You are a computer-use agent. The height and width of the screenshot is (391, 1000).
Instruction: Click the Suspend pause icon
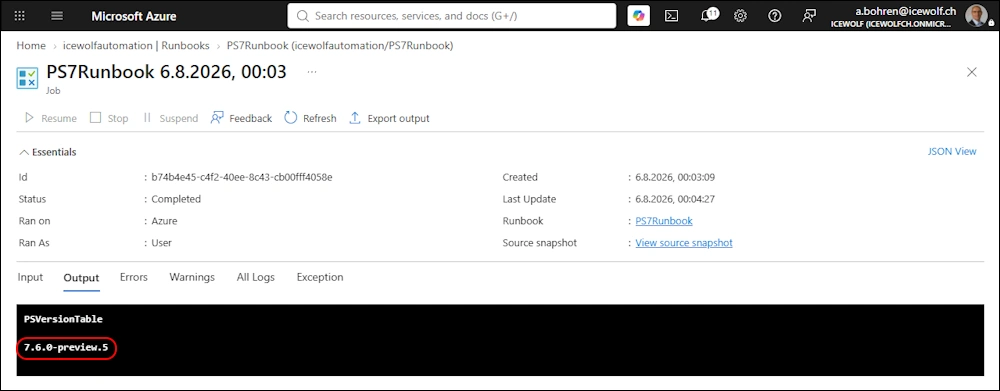[147, 118]
